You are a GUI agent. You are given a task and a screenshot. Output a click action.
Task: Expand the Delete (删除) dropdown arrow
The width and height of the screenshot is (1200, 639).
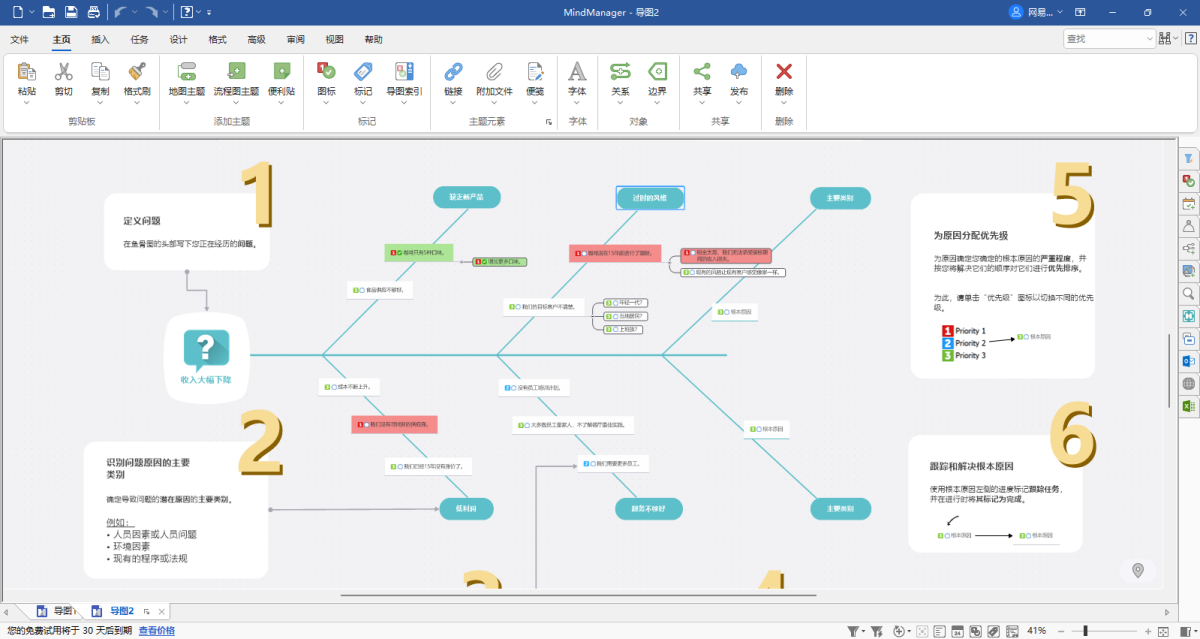(784, 101)
